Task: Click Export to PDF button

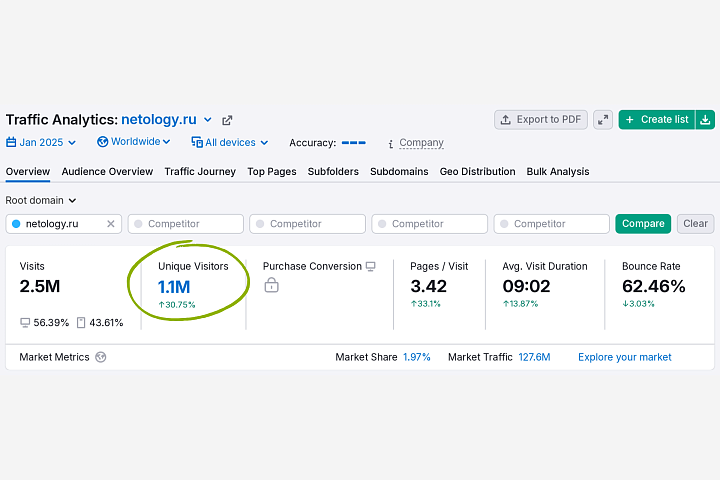Action: coord(541,119)
